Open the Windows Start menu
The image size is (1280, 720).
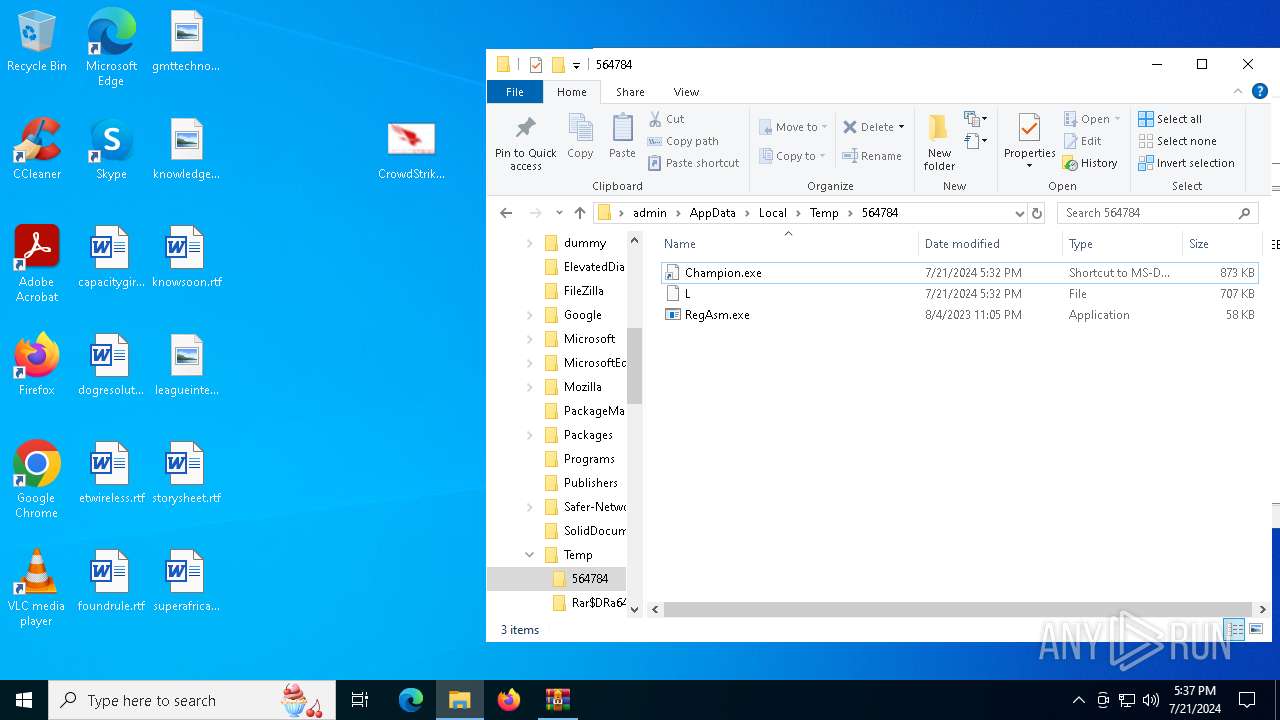point(24,700)
